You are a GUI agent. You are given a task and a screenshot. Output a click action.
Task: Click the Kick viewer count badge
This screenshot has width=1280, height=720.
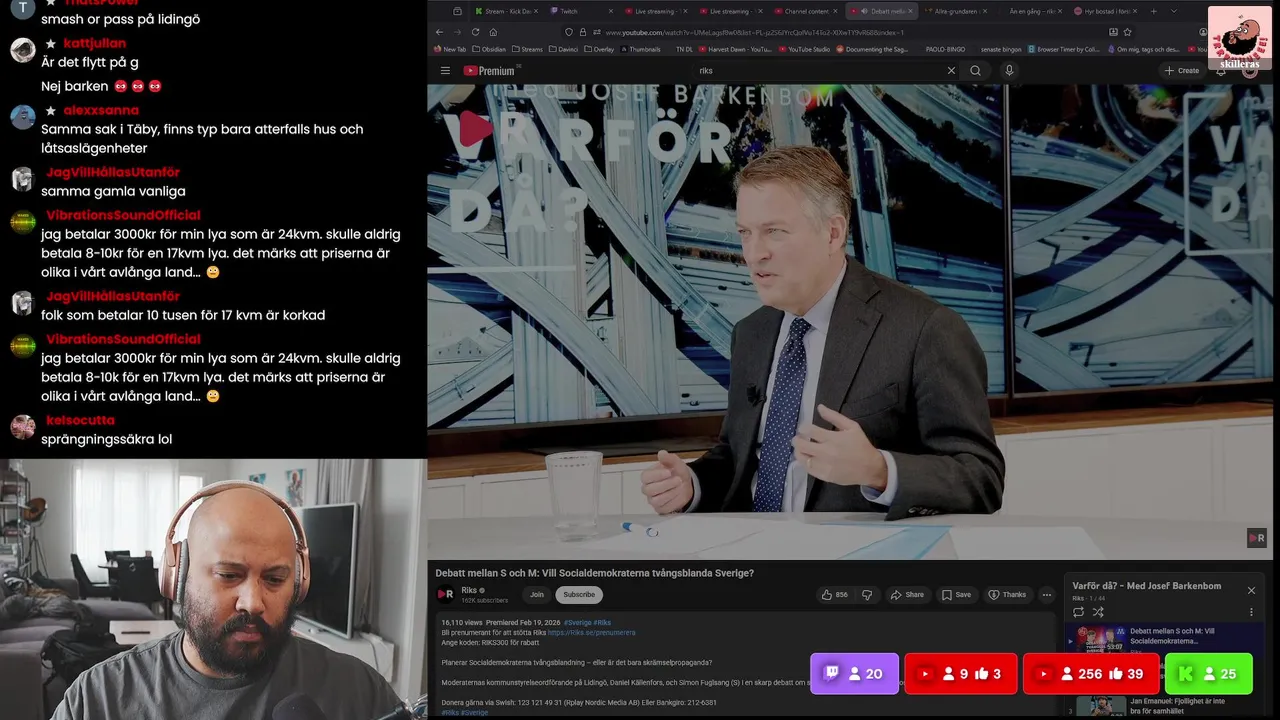[x=1208, y=674]
